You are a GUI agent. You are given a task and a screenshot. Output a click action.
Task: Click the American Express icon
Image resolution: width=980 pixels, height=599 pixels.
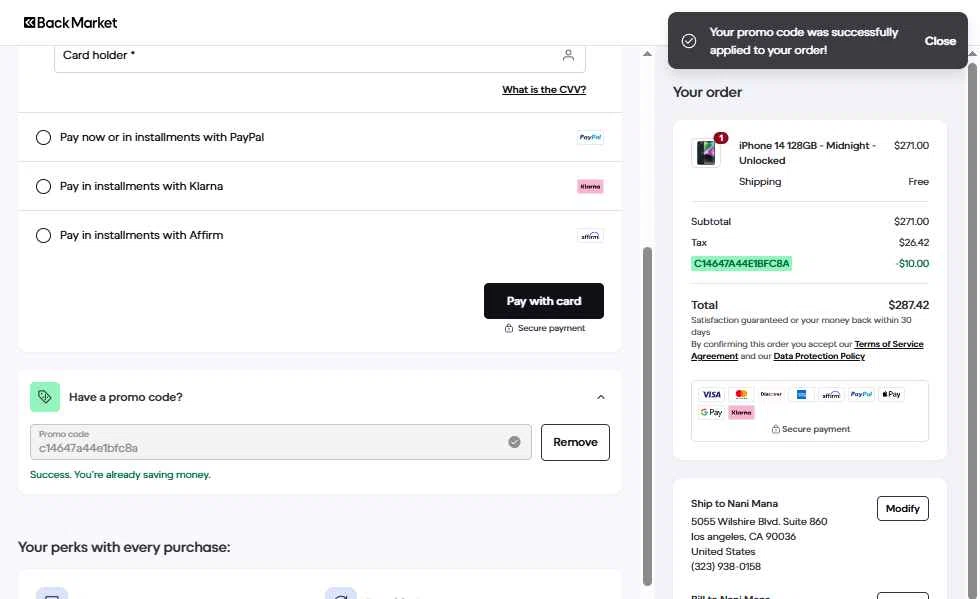coord(801,394)
